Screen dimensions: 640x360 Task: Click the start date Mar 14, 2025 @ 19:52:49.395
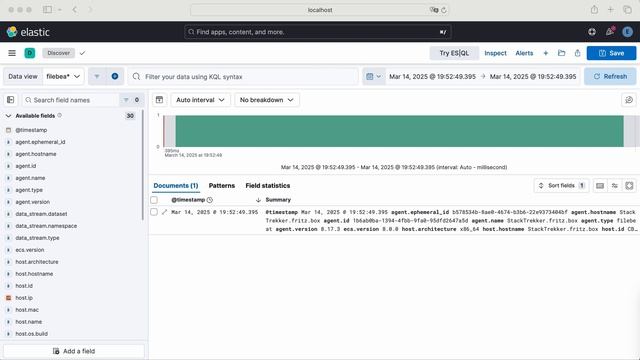tap(432, 76)
